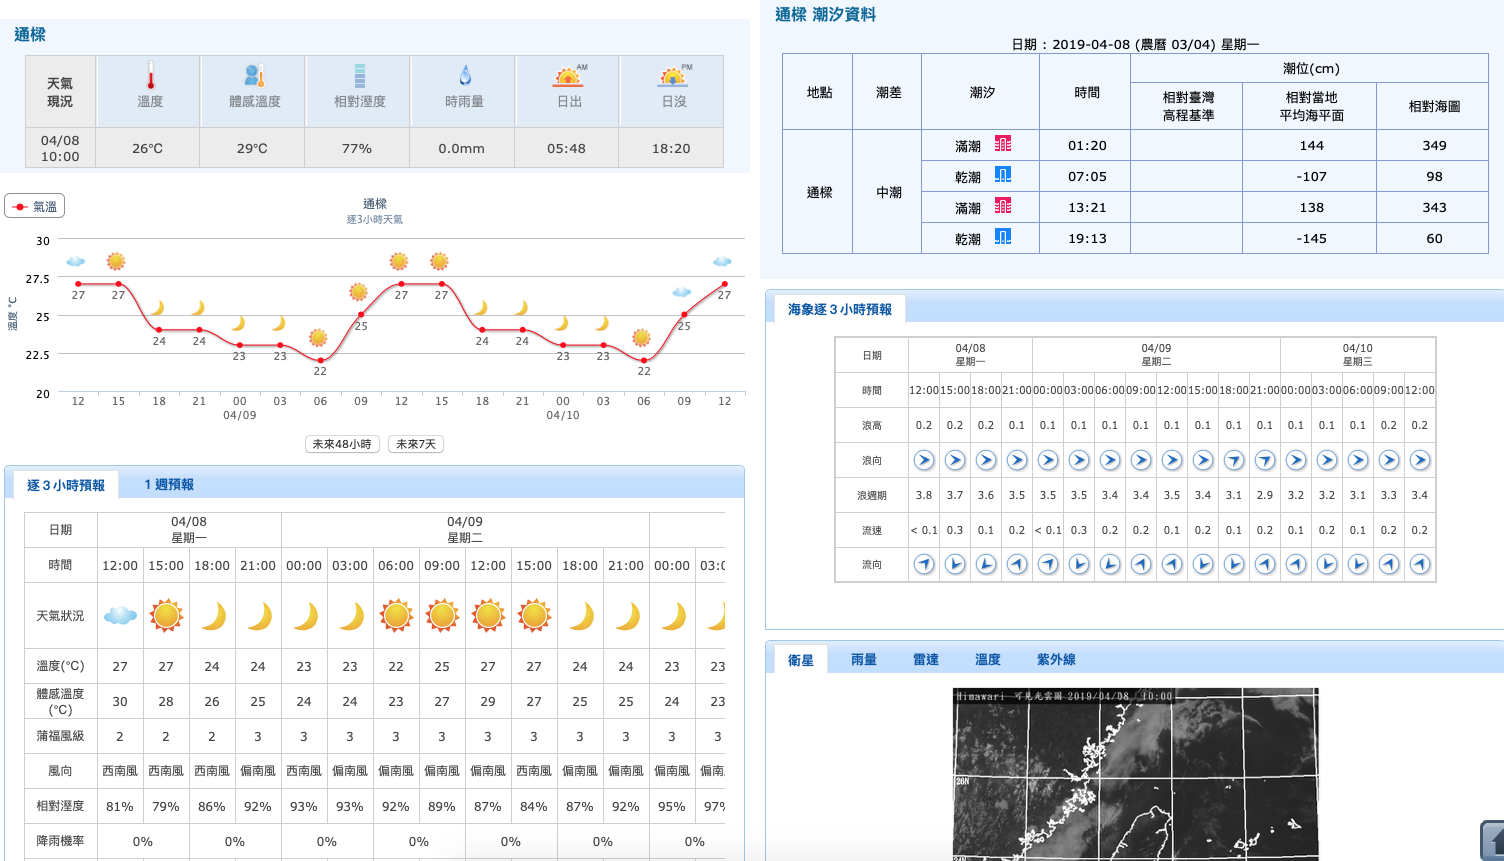Click the moon icon for 04/08 18:00 in 天氣狀況 row
Viewport: 1504px width, 861px height.
click(212, 615)
